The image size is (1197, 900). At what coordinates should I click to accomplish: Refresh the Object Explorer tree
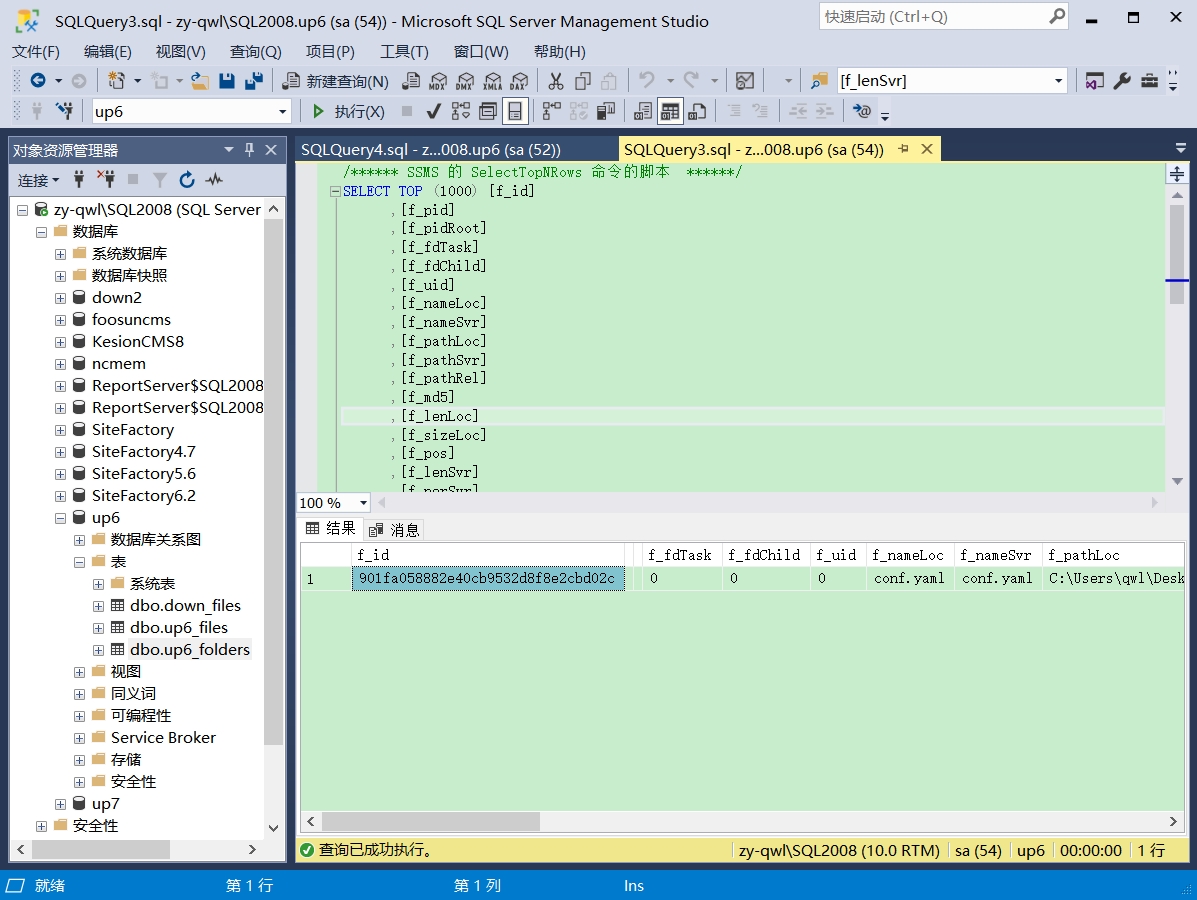[187, 180]
